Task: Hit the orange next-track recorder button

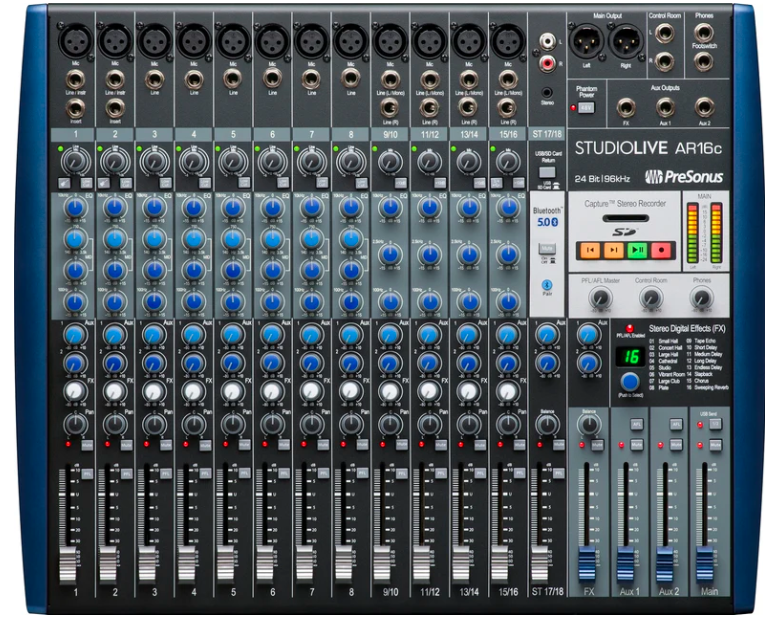Action: click(x=613, y=250)
